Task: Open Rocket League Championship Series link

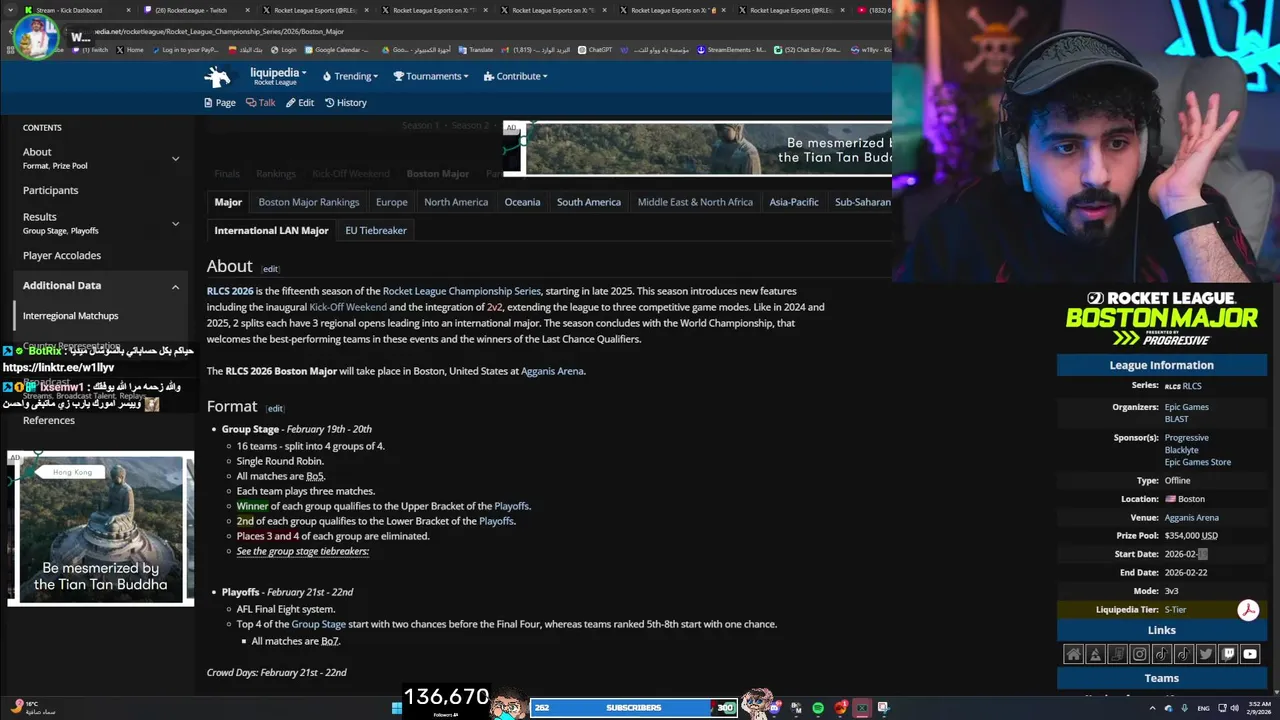Action: tap(462, 291)
